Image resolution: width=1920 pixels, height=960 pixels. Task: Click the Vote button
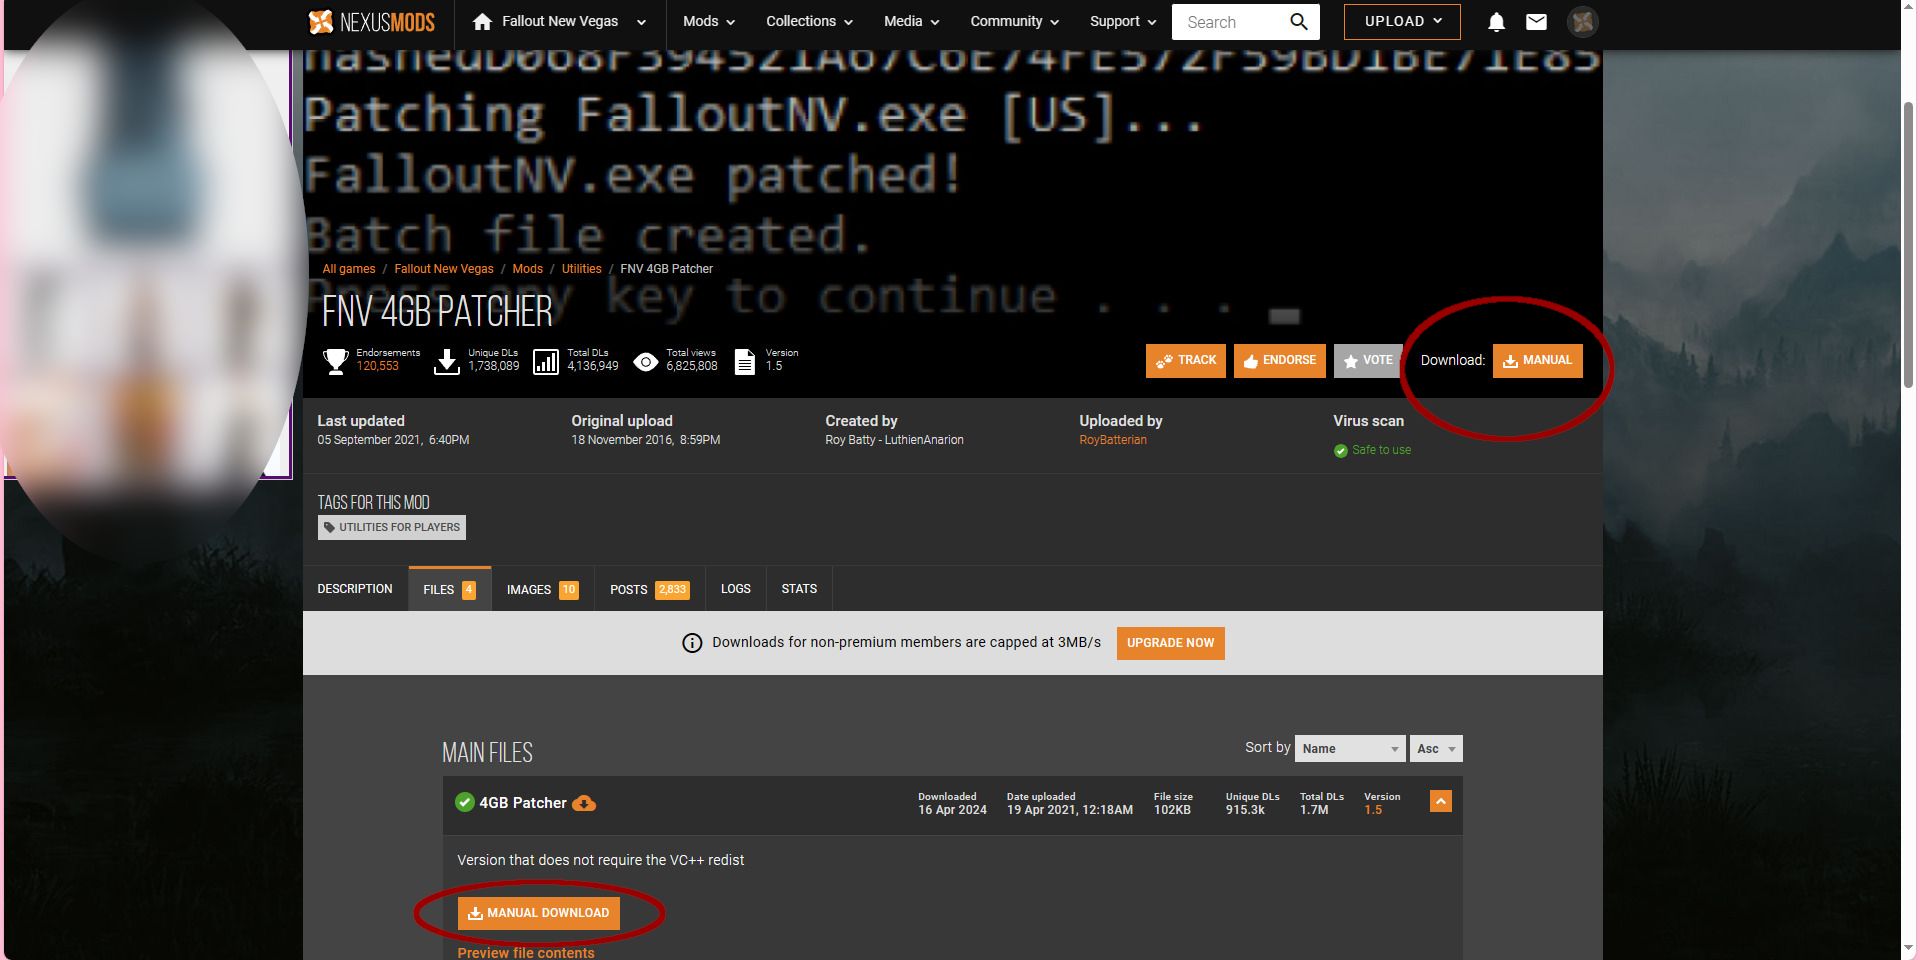tap(1368, 361)
